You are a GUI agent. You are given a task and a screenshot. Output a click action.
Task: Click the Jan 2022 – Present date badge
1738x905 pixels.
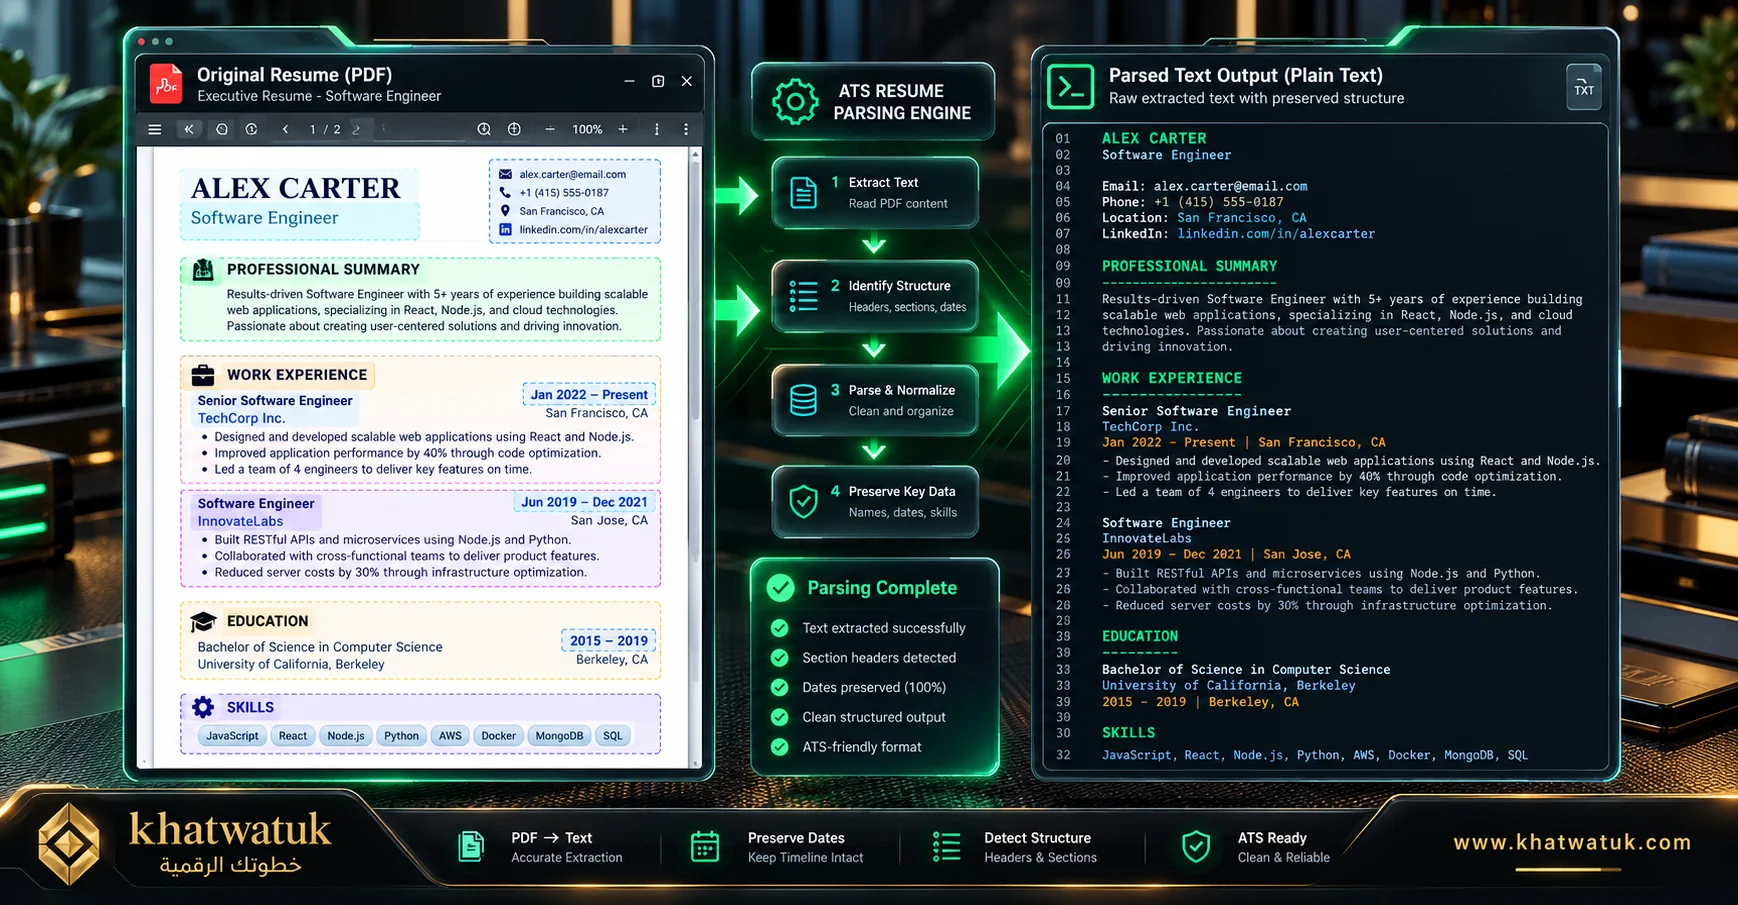(x=589, y=395)
